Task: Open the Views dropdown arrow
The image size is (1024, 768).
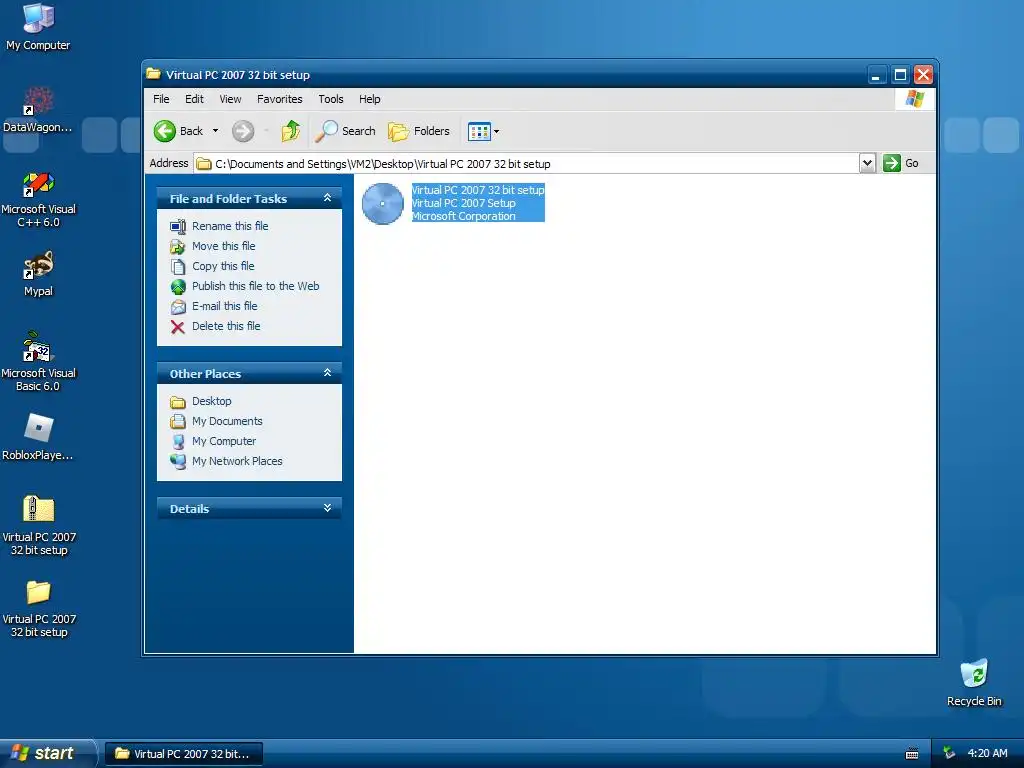Action: point(496,131)
